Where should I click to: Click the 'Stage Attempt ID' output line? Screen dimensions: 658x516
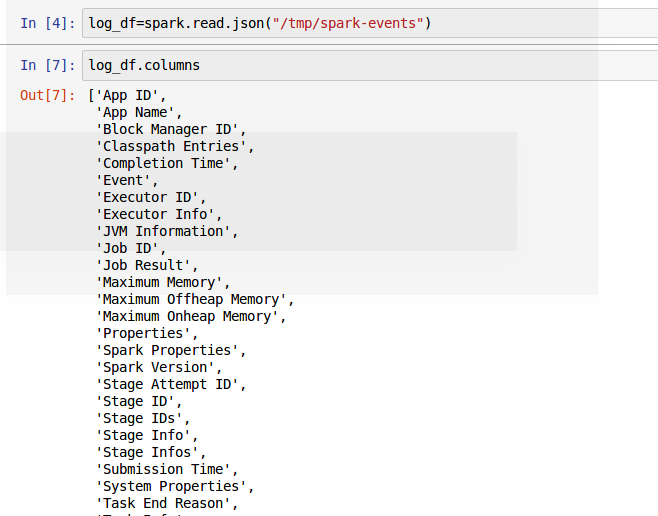pos(171,384)
